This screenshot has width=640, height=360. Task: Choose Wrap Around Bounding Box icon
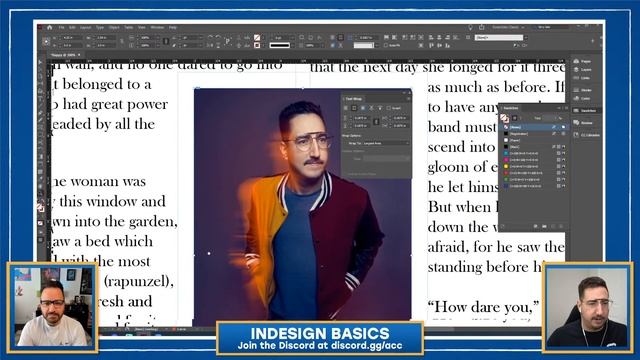[x=354, y=108]
